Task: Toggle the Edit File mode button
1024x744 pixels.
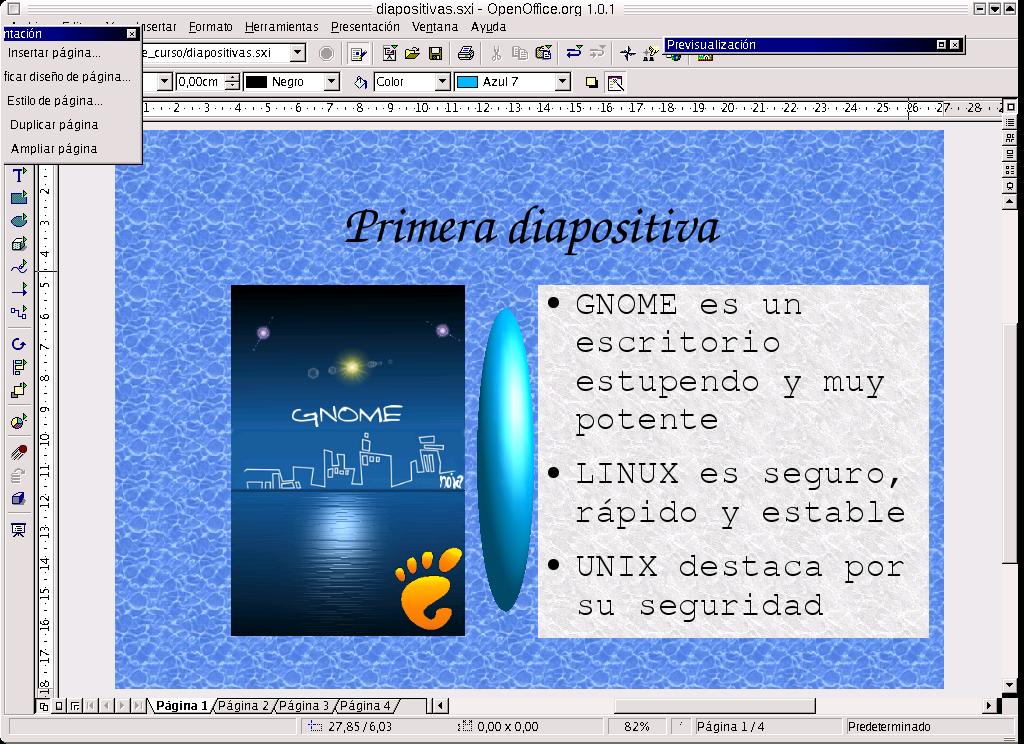Action: pyautogui.click(x=358, y=53)
